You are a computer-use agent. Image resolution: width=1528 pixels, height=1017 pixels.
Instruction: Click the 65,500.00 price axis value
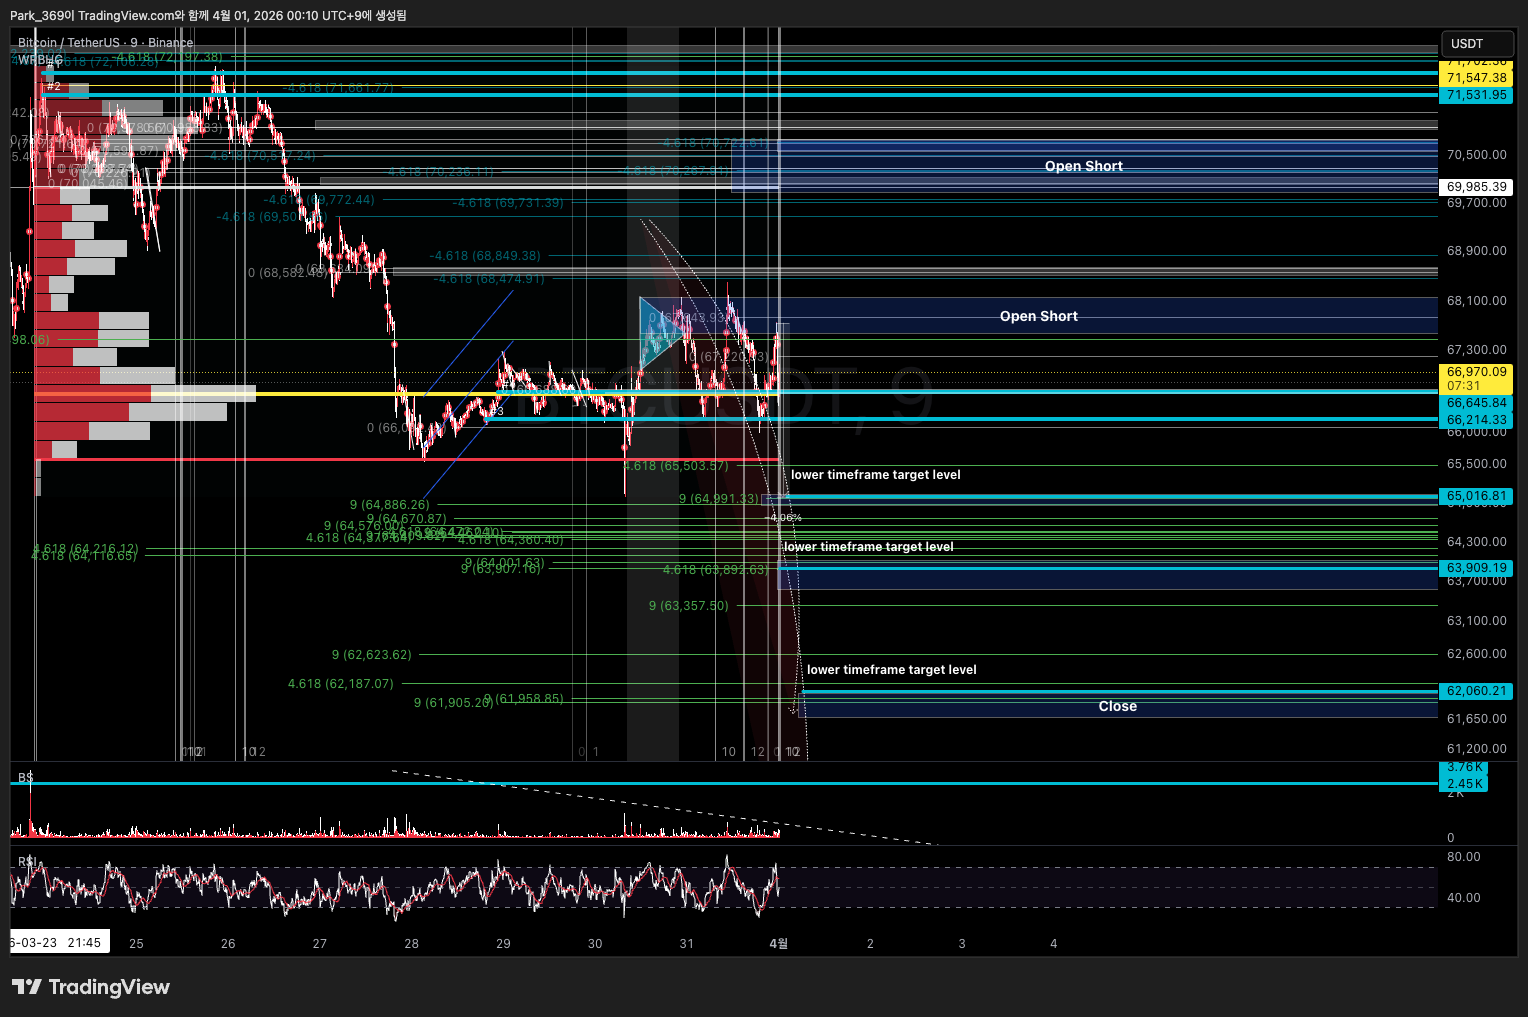click(1476, 464)
